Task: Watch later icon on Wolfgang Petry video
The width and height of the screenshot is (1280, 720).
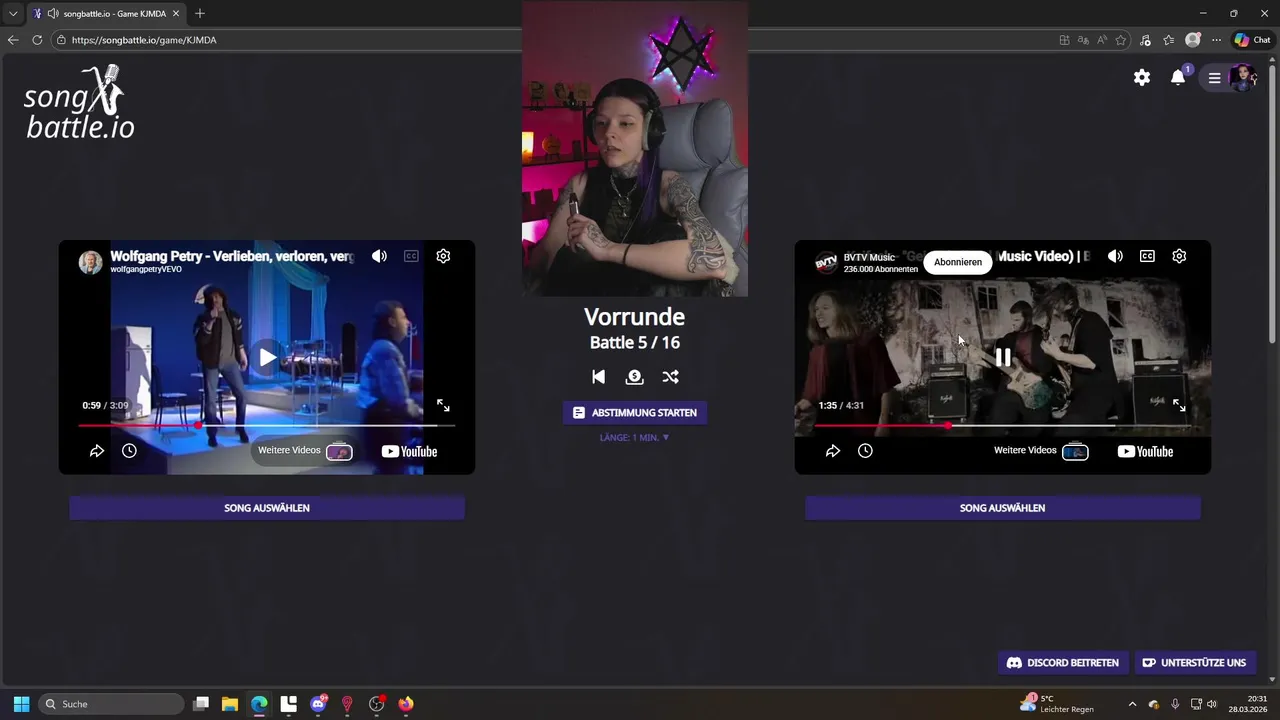Action: 129,451
